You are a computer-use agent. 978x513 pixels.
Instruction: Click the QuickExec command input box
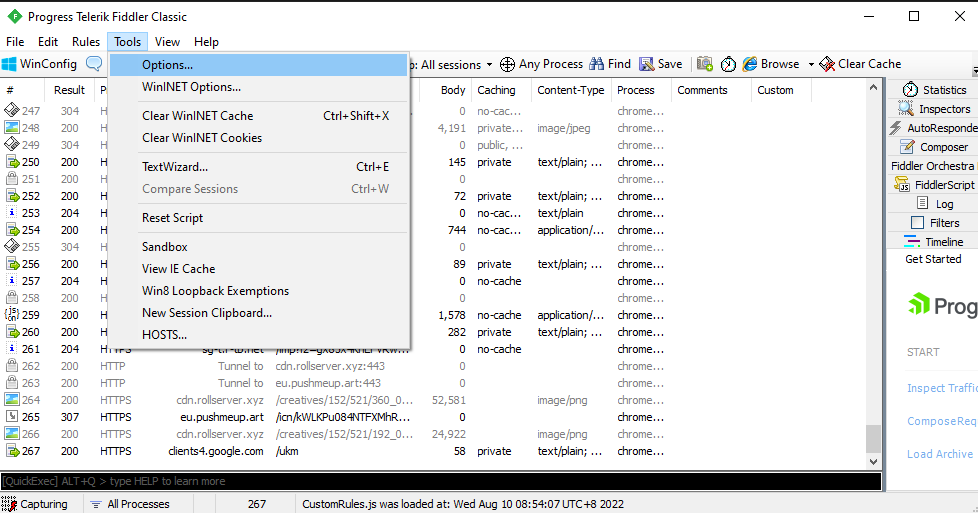440,481
